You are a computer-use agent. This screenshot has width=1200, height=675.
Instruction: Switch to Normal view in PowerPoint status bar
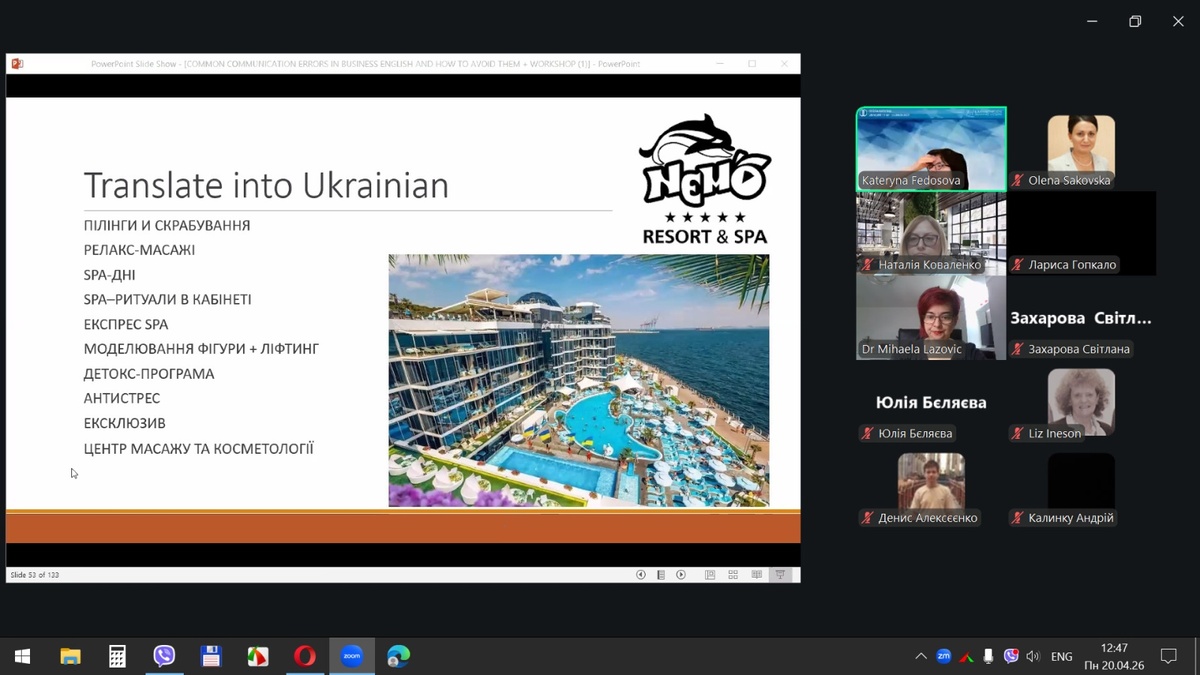tap(710, 575)
